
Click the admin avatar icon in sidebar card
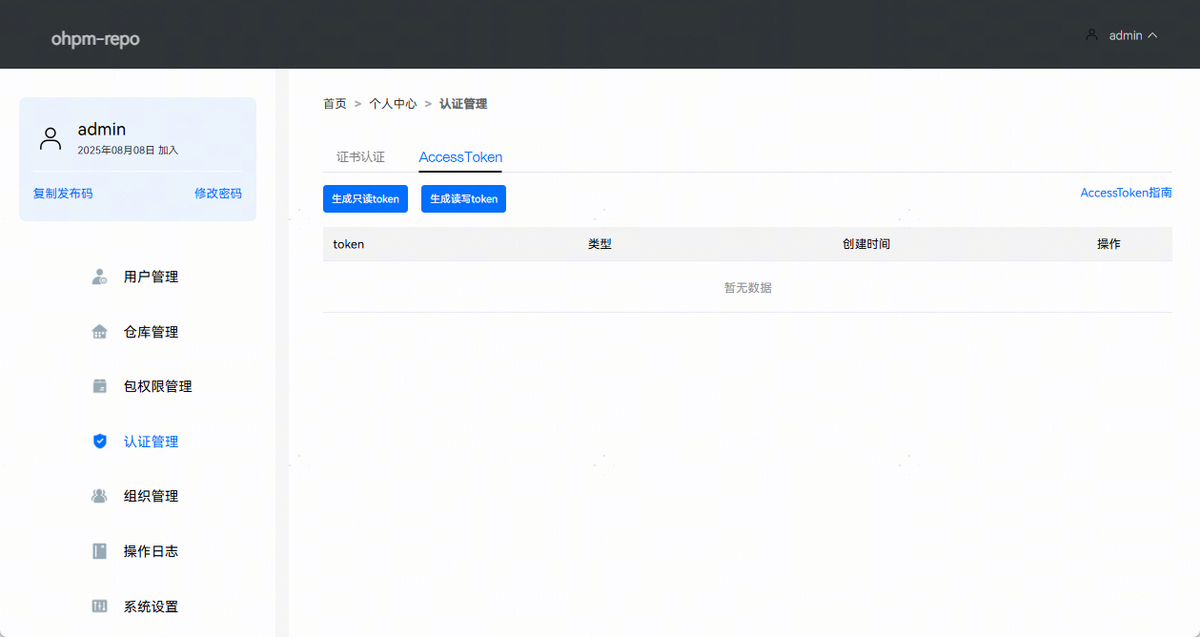point(50,138)
